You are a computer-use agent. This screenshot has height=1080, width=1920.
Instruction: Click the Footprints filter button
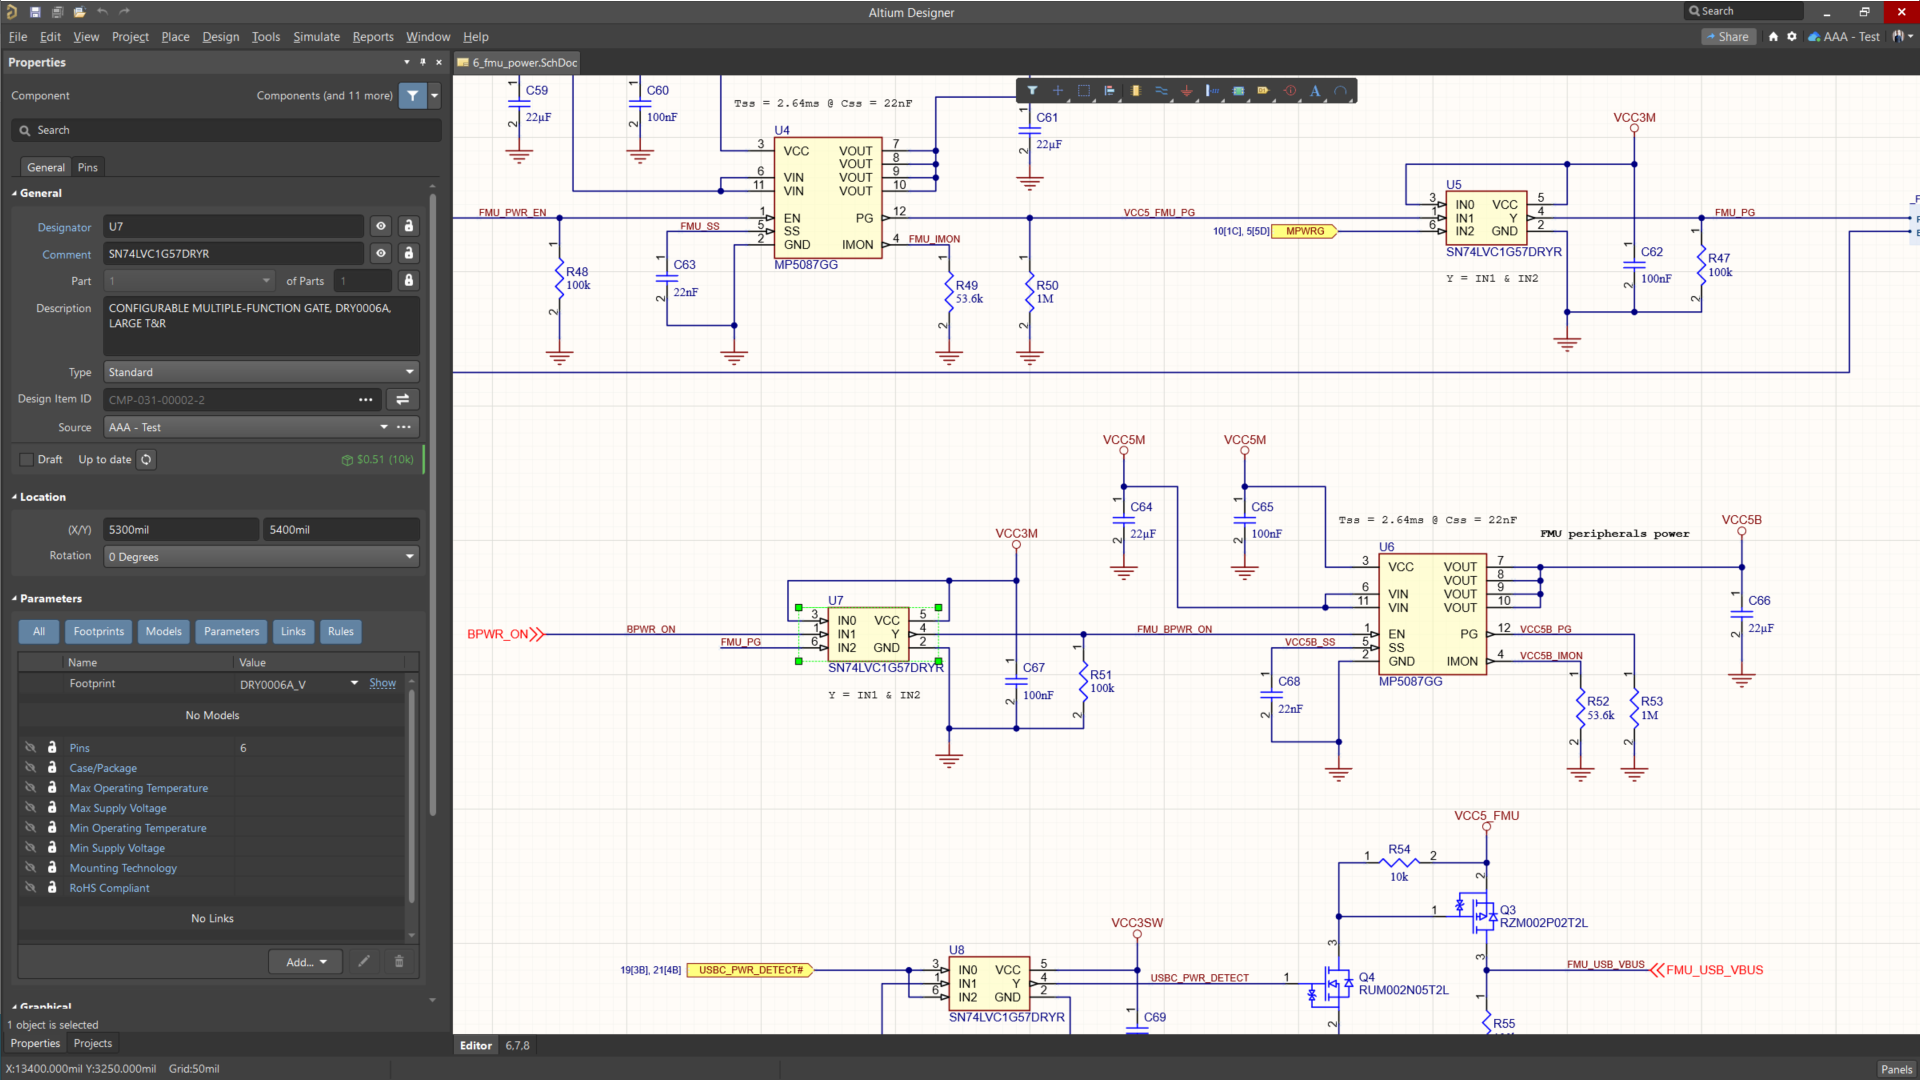point(98,632)
